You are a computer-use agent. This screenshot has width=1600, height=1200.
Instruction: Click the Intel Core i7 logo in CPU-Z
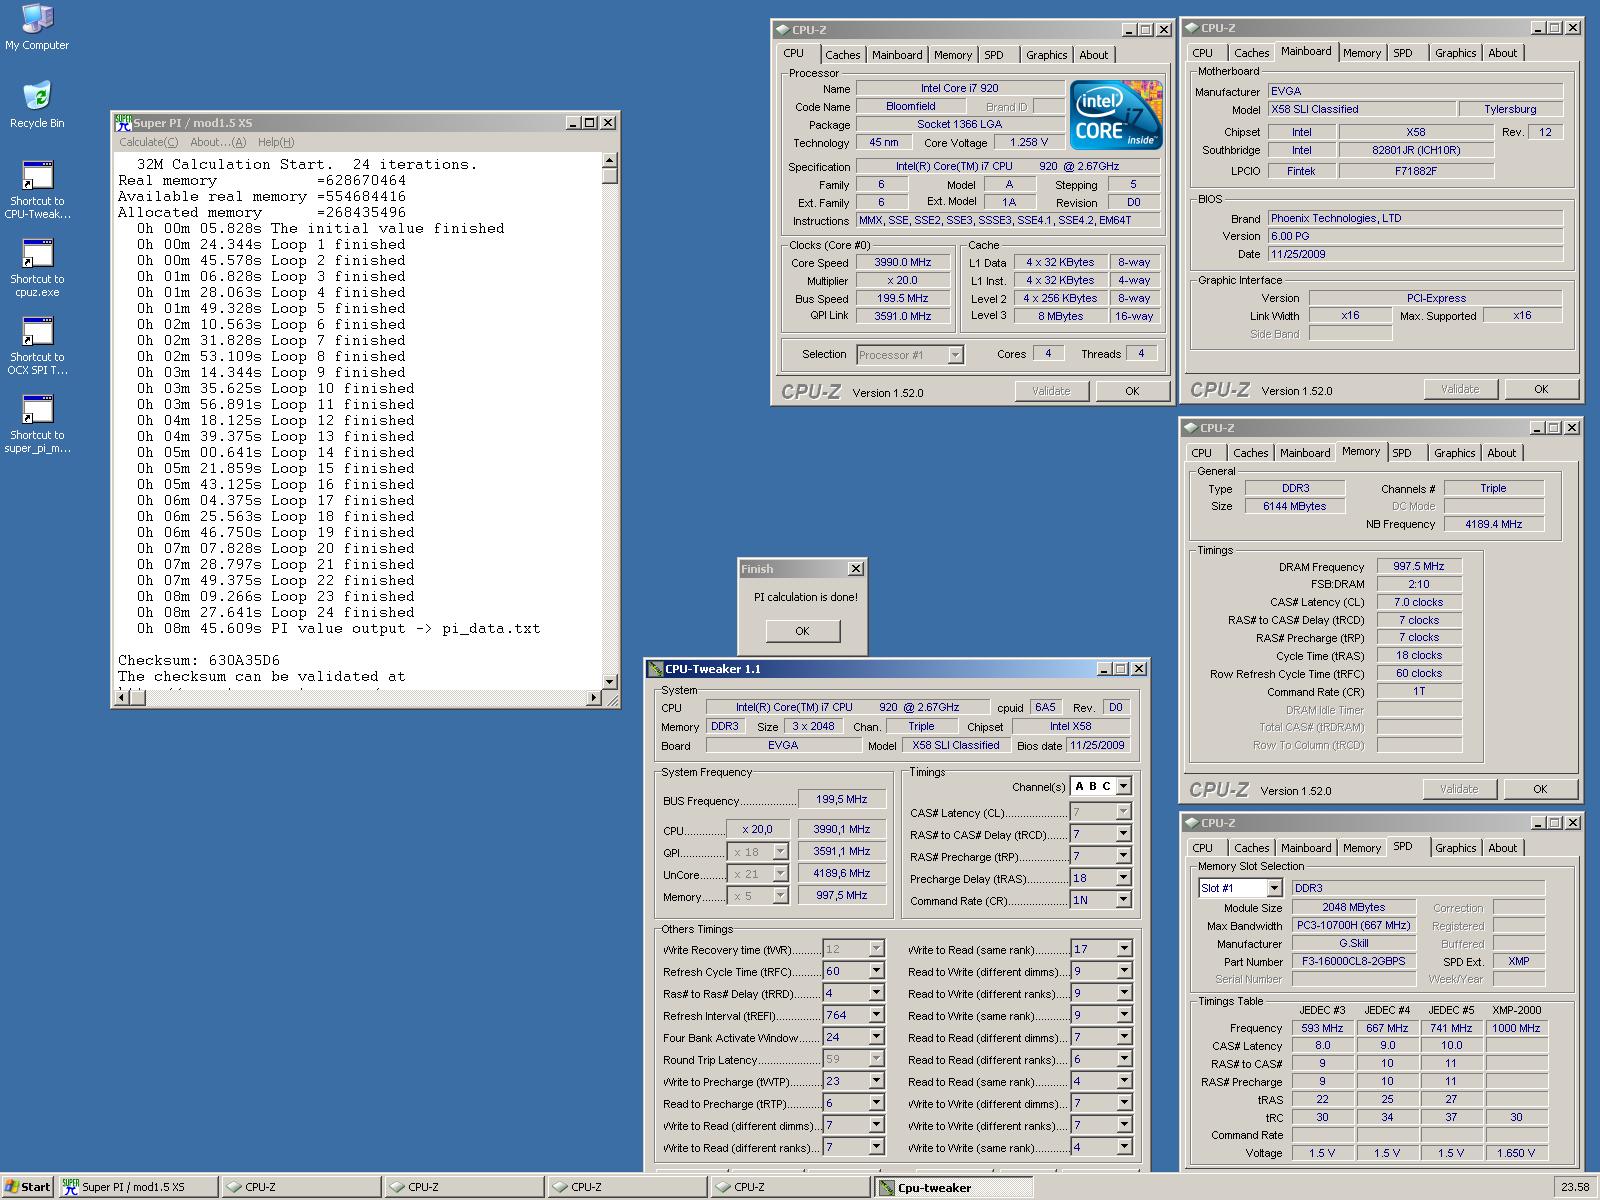click(1116, 115)
